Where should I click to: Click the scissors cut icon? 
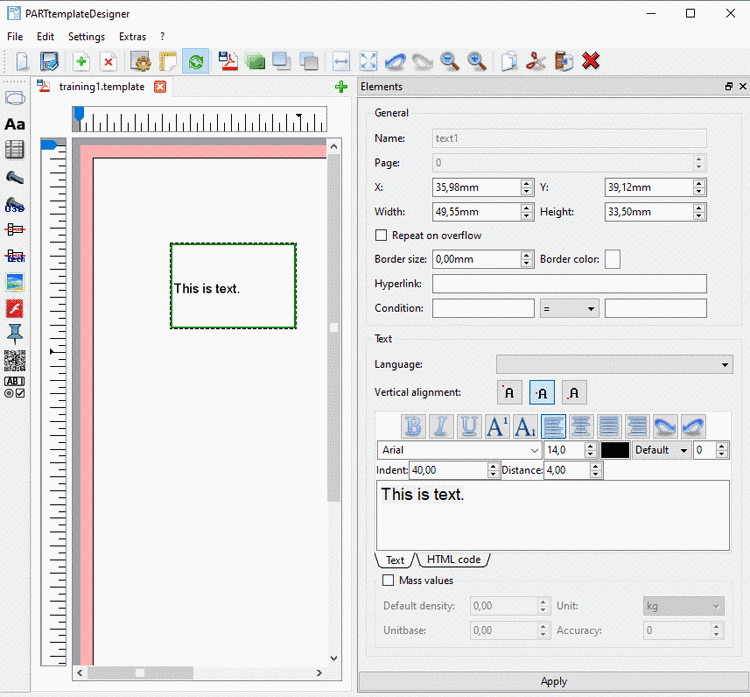(x=536, y=62)
